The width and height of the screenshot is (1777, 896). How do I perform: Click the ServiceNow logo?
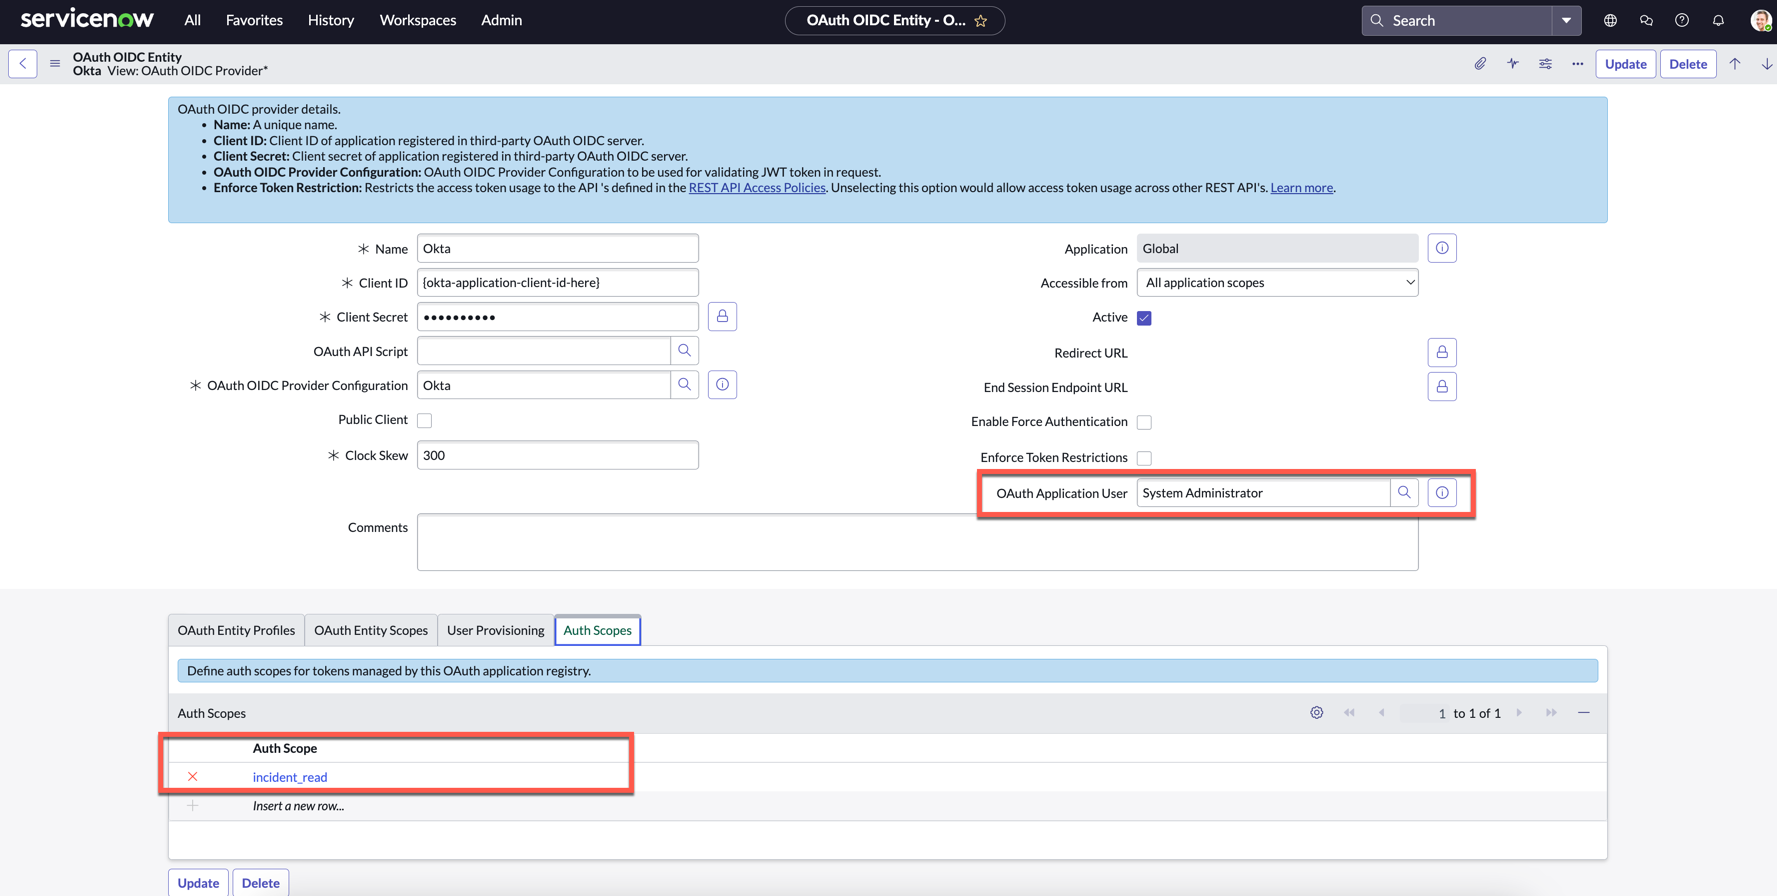[87, 19]
